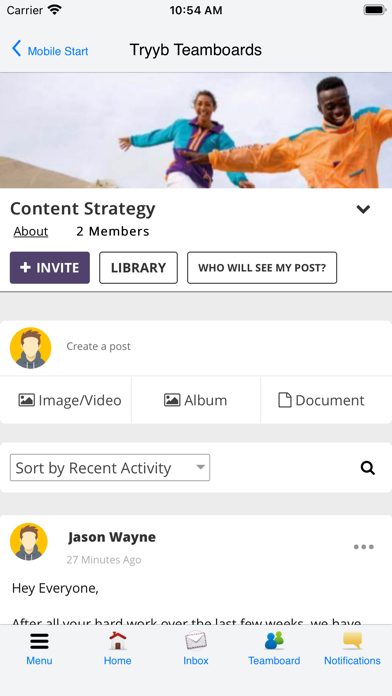392x696 pixels.
Task: Tap the team cover photo
Action: pyautogui.click(x=196, y=130)
